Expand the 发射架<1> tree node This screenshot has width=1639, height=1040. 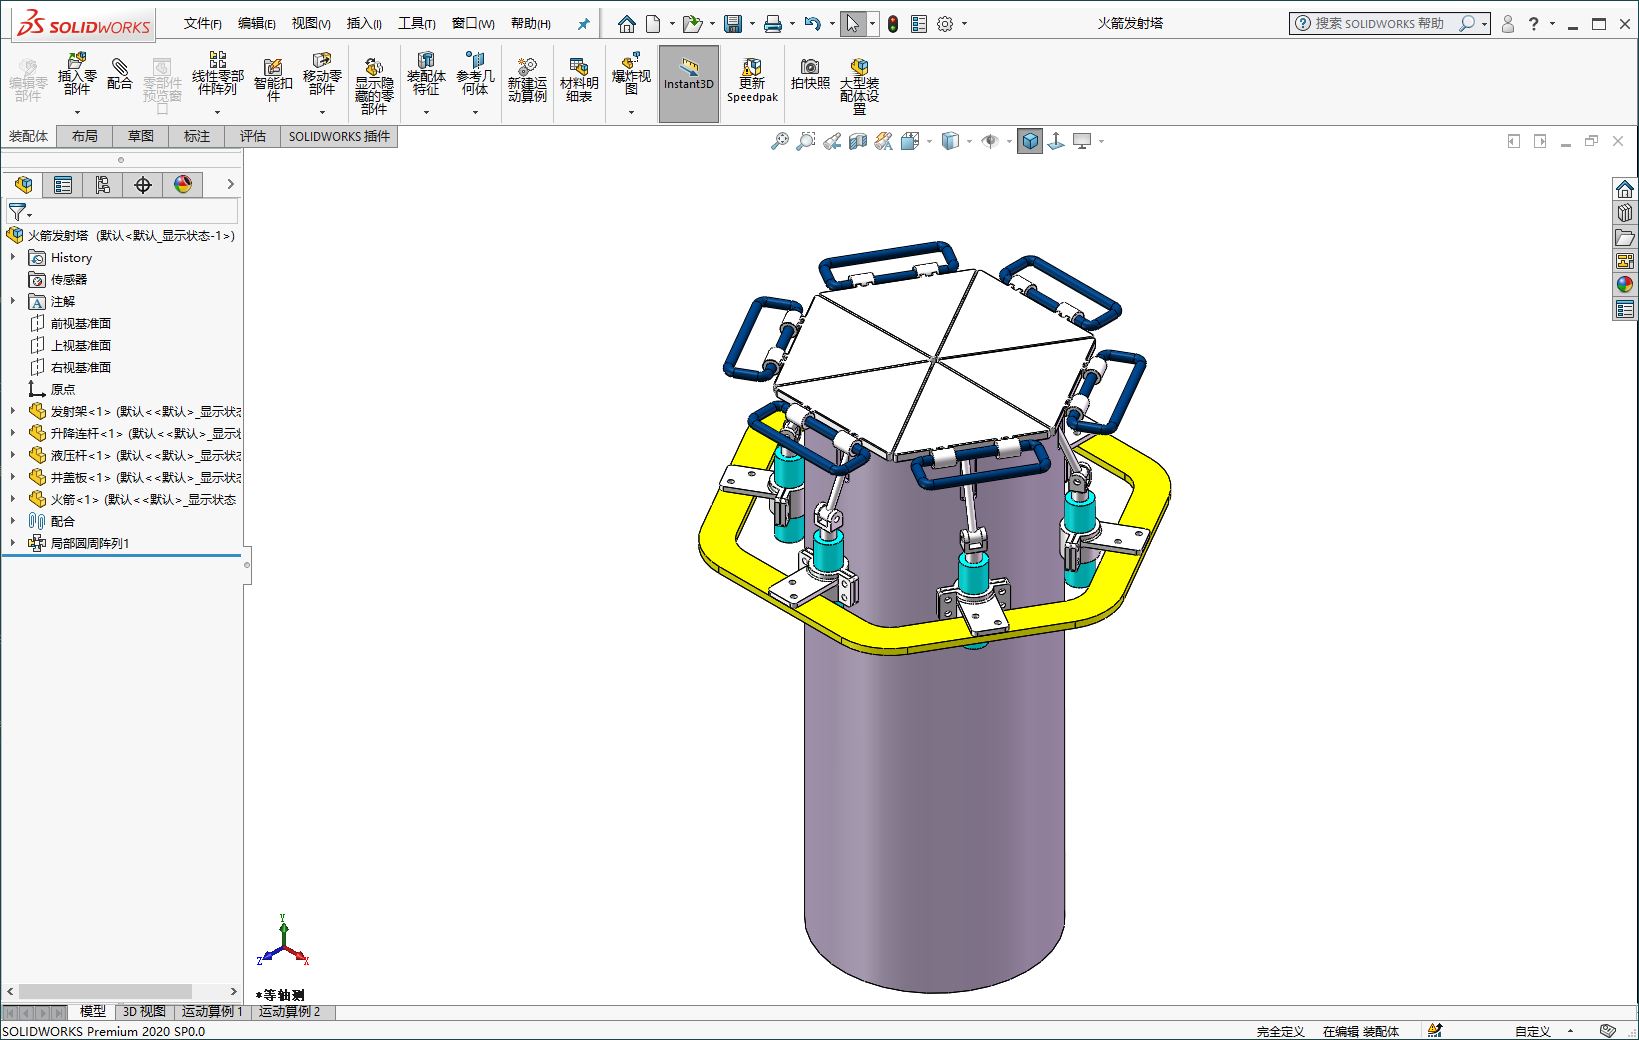(13, 411)
